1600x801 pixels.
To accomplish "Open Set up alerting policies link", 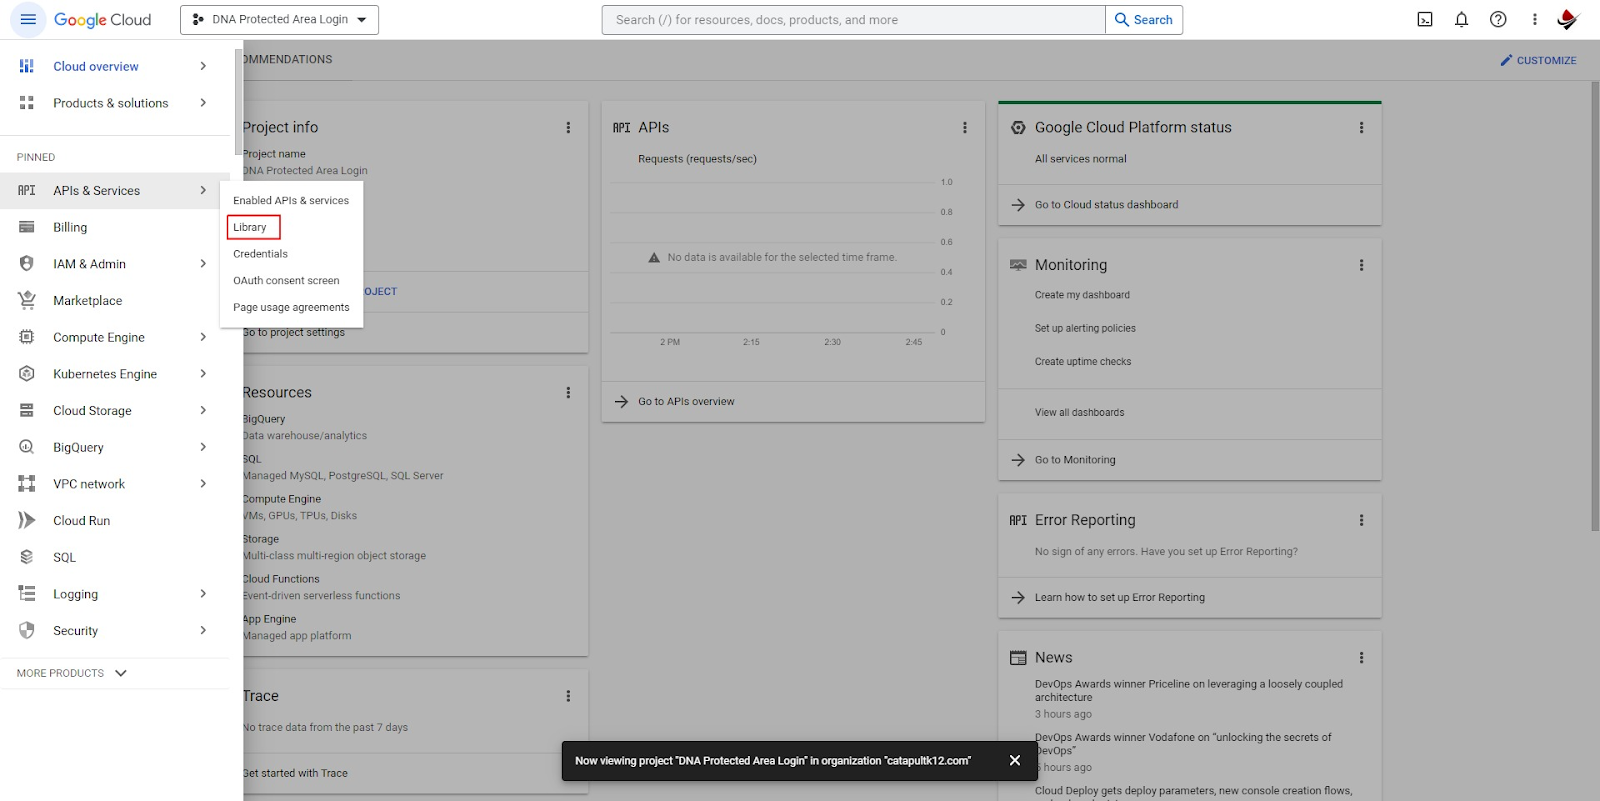I will (x=1085, y=328).
